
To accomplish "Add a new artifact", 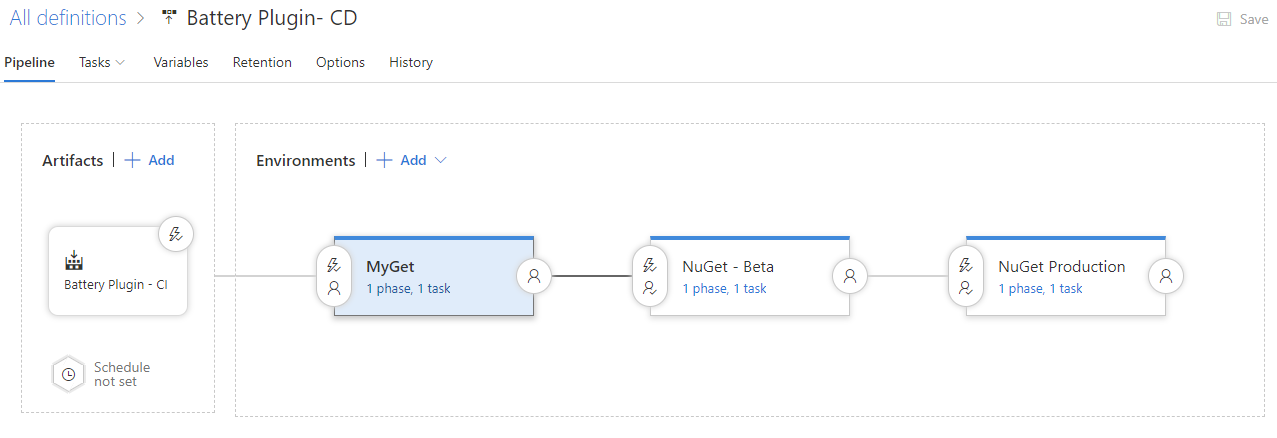I will [150, 160].
